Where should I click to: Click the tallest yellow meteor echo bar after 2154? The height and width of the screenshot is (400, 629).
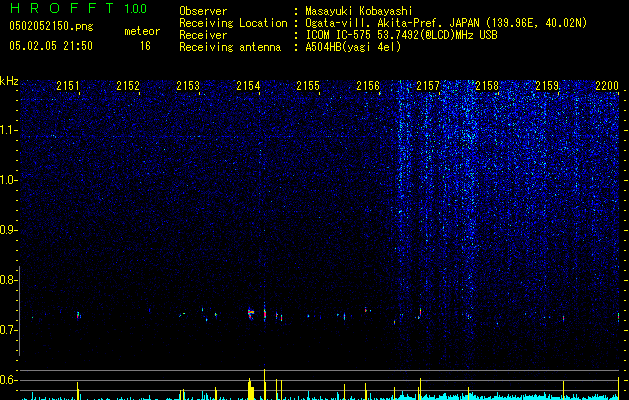click(x=264, y=384)
